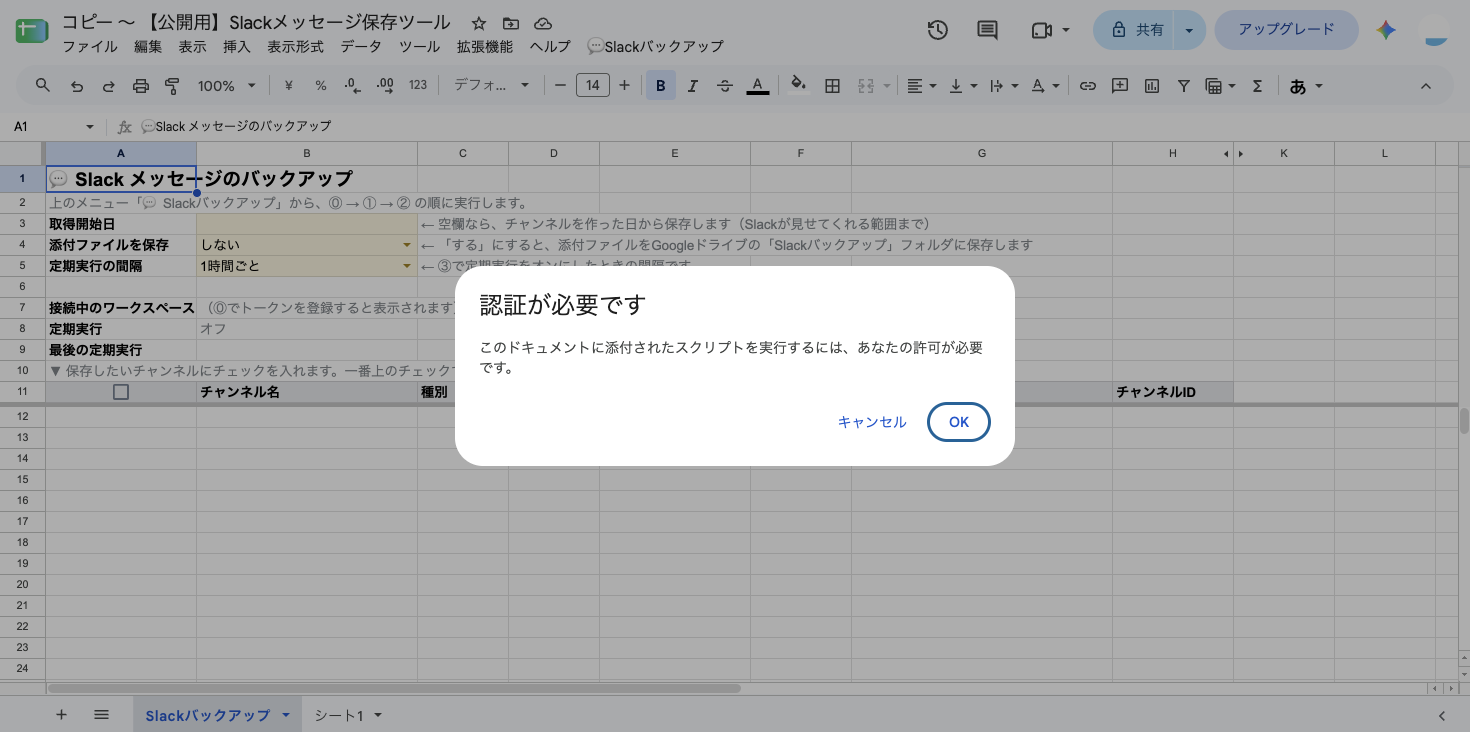The width and height of the screenshot is (1470, 732).
Task: Click the insert link icon
Action: point(1088,86)
